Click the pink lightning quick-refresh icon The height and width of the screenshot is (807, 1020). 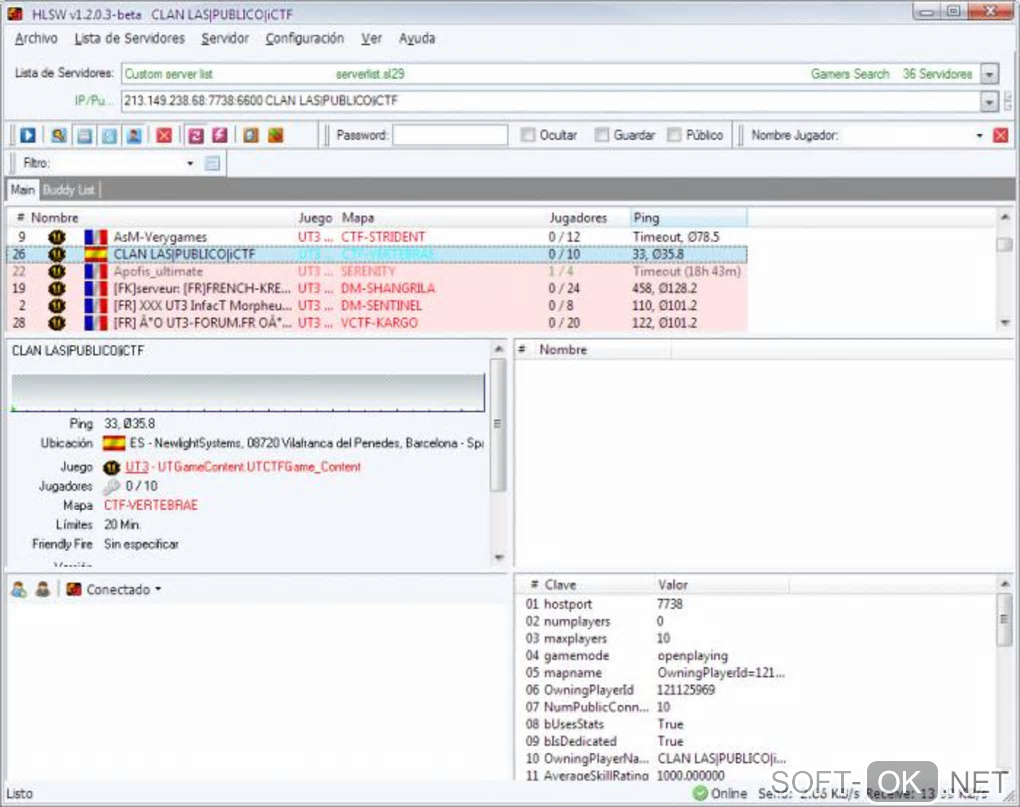(x=221, y=135)
